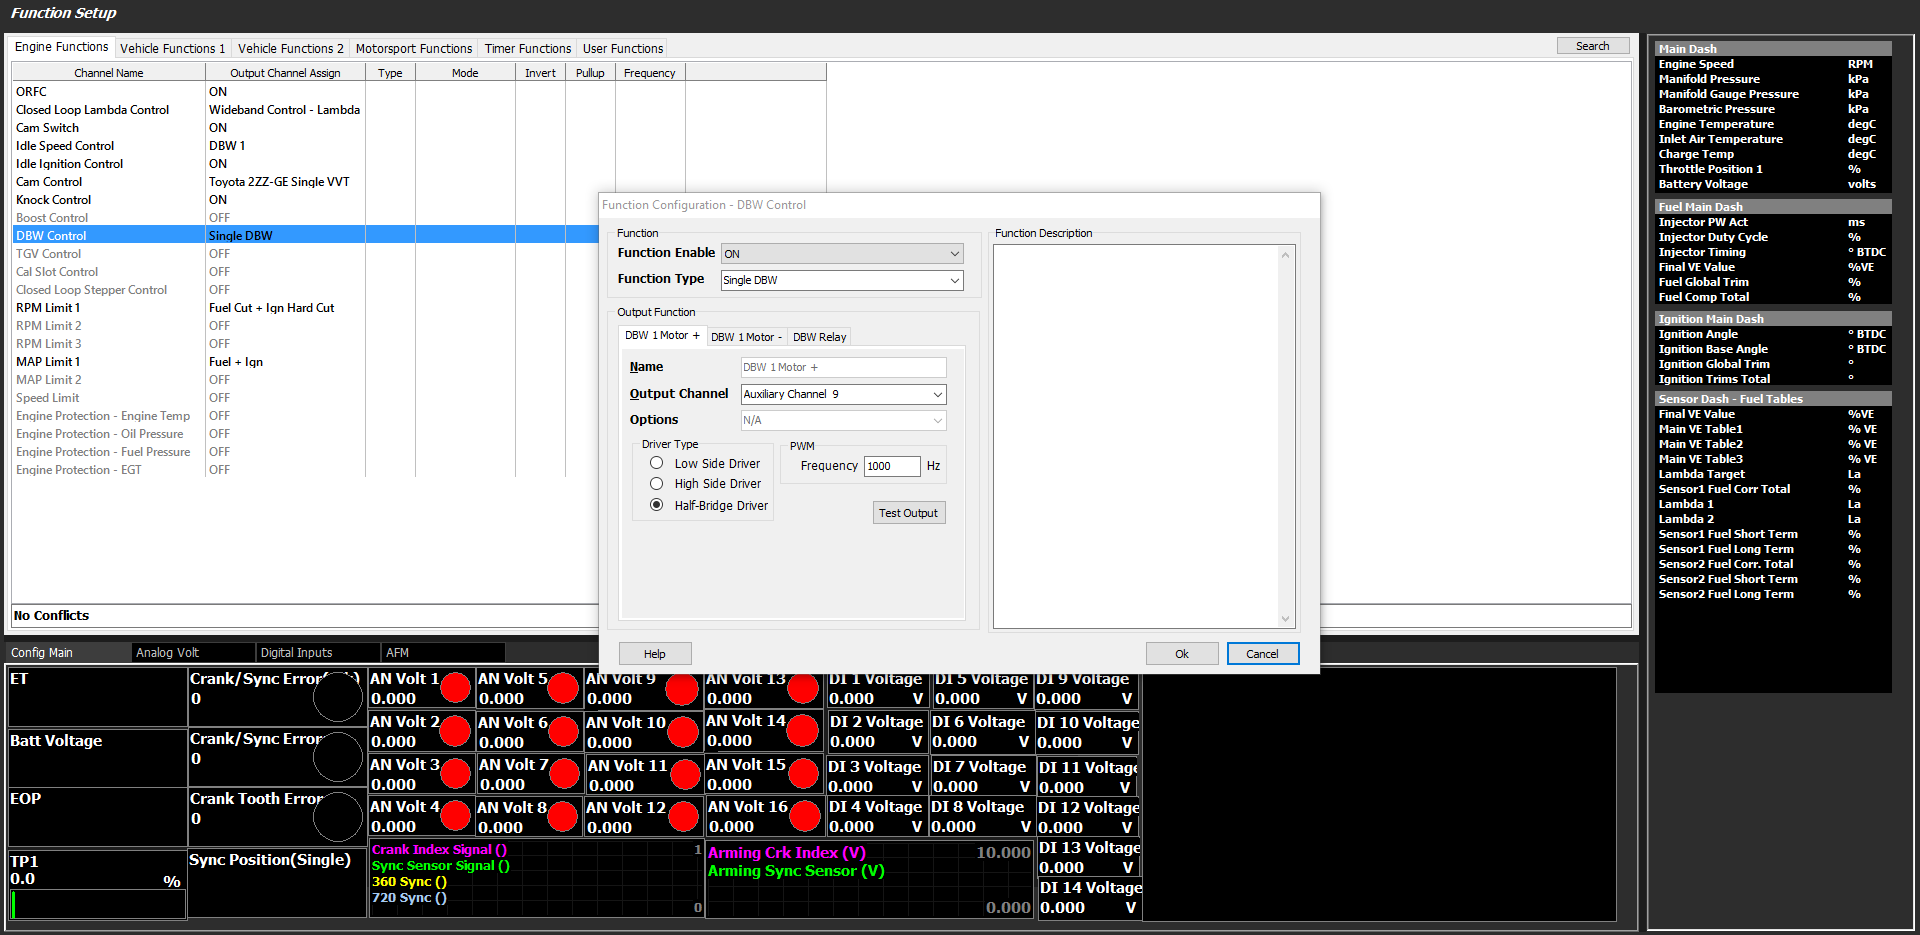Click the red indicator beside AN Volt 16
Screen dimensions: 1920x935
pos(804,816)
